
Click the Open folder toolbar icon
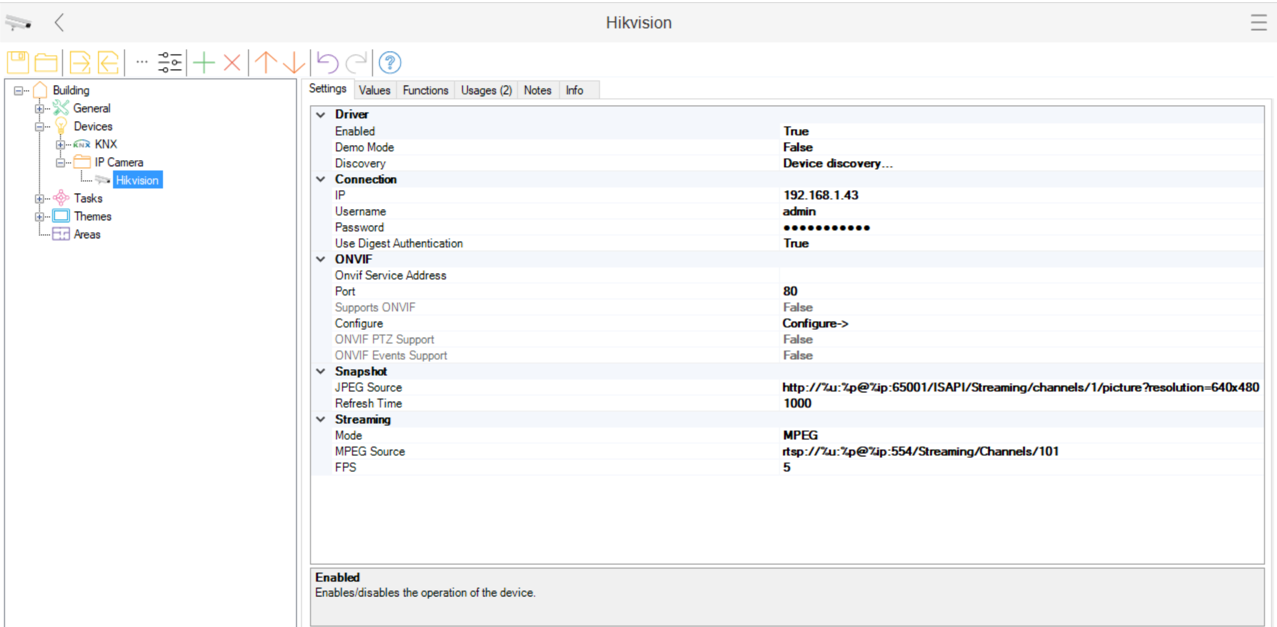(46, 63)
